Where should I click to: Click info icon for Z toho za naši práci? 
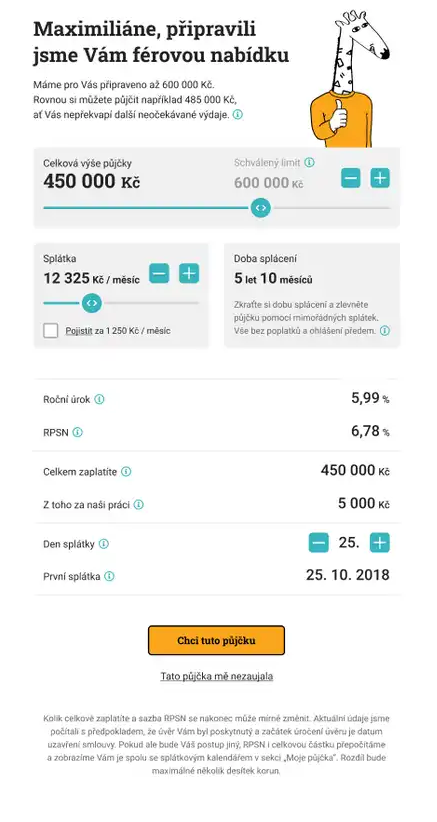138,505
